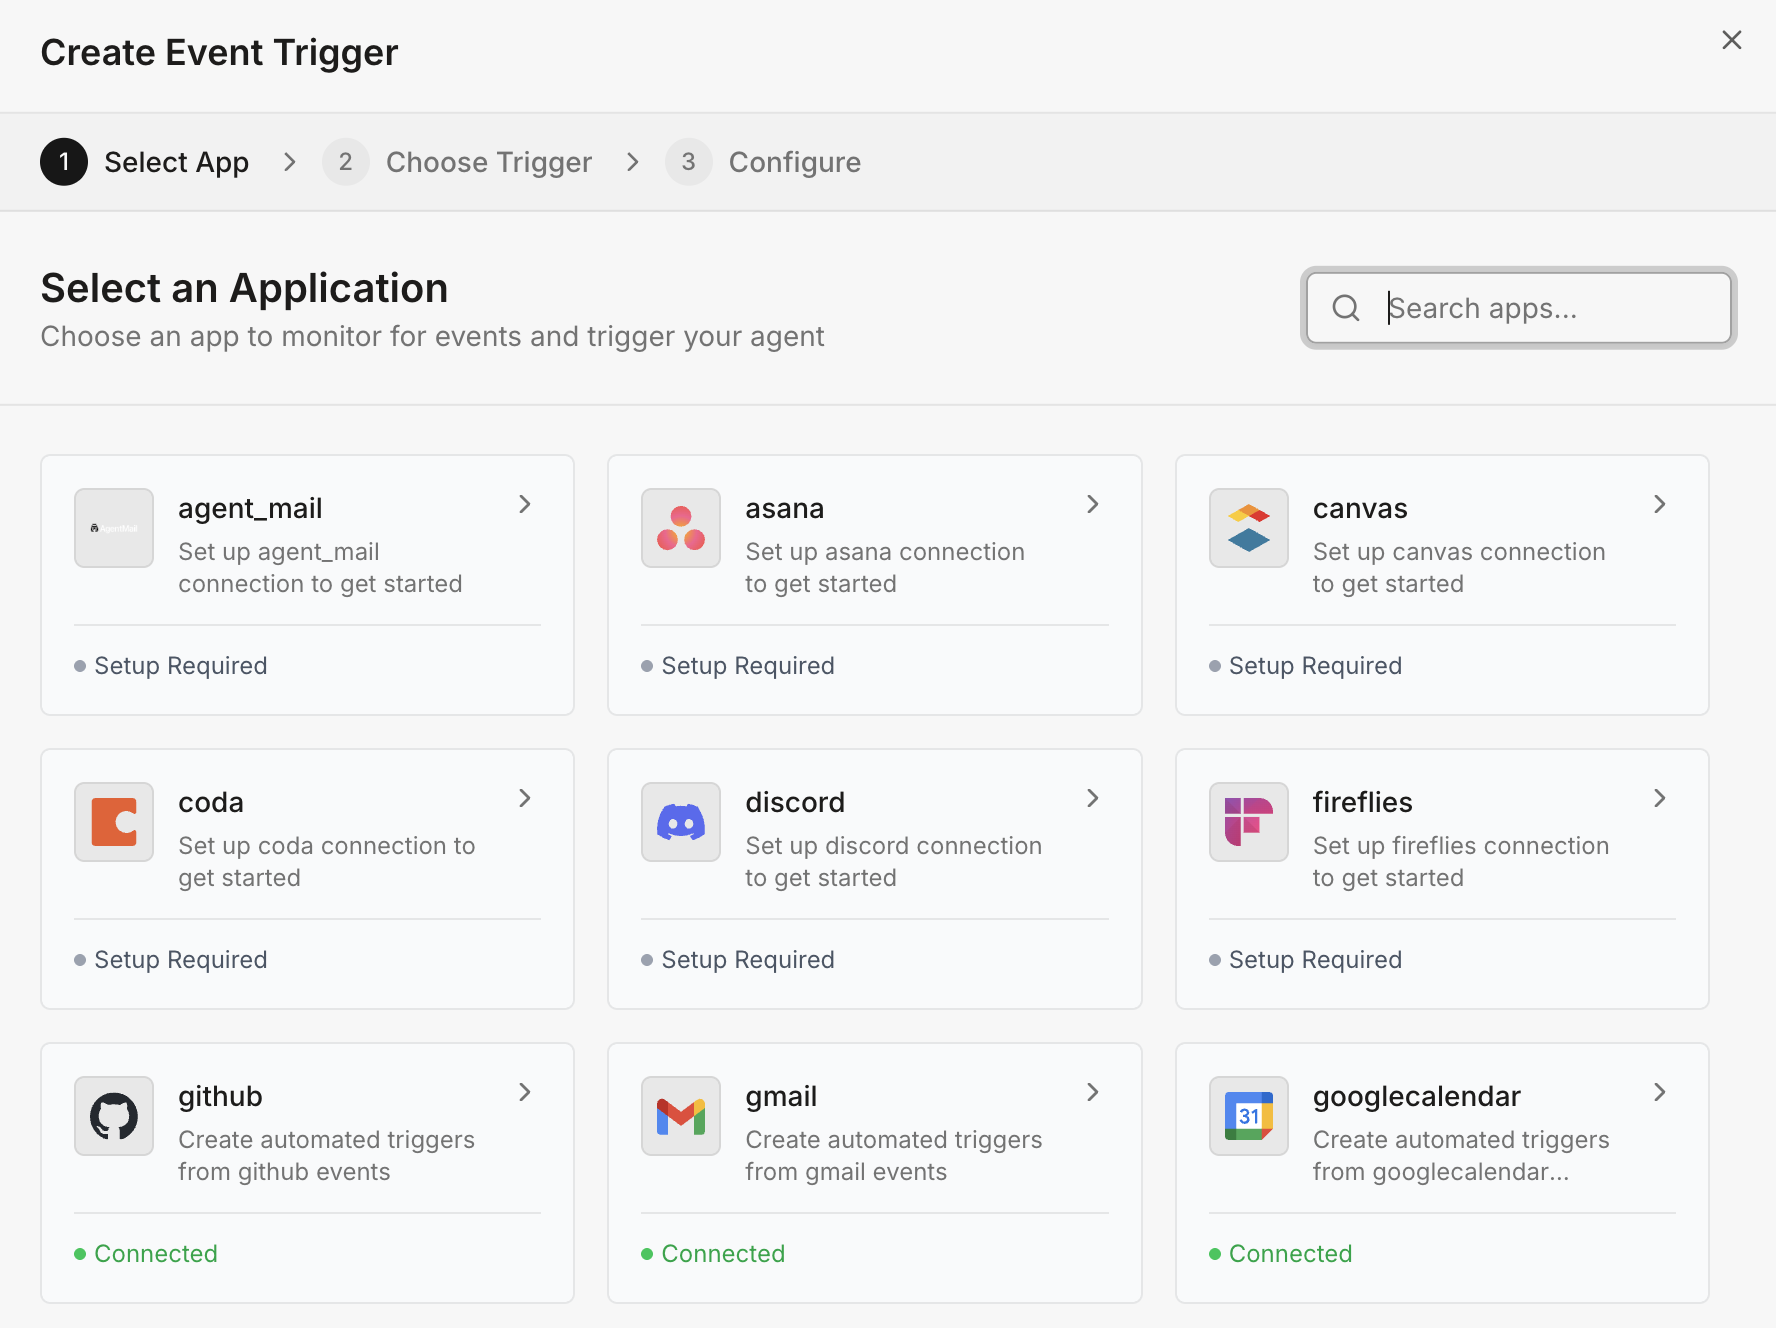
Task: Go to step 2 Choose Trigger
Action: click(457, 162)
